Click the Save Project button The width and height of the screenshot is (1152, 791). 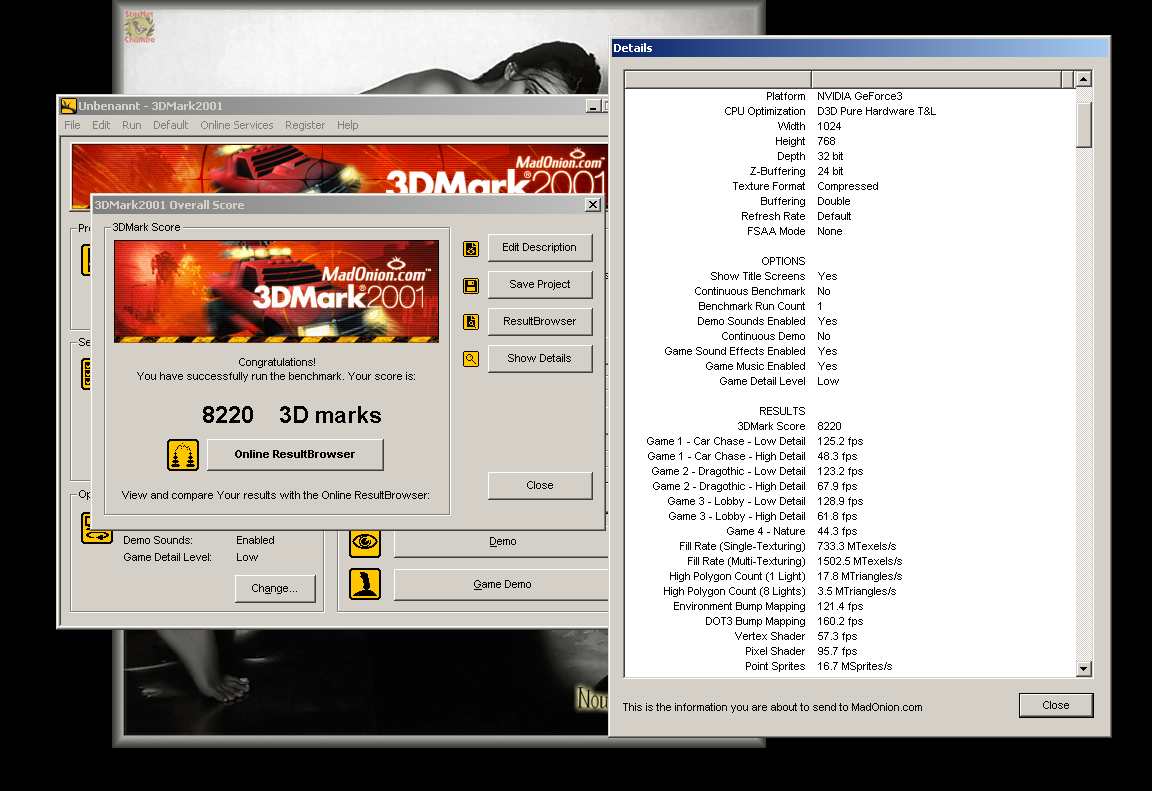pyautogui.click(x=539, y=284)
